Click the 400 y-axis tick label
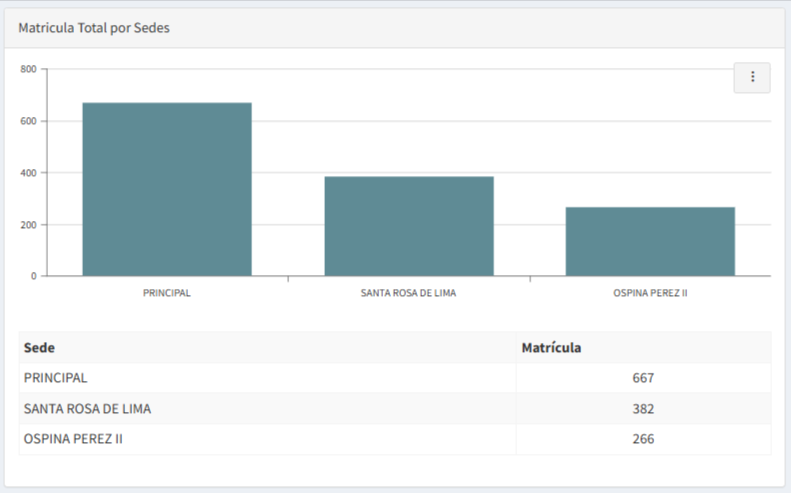791x493 pixels. click(27, 173)
